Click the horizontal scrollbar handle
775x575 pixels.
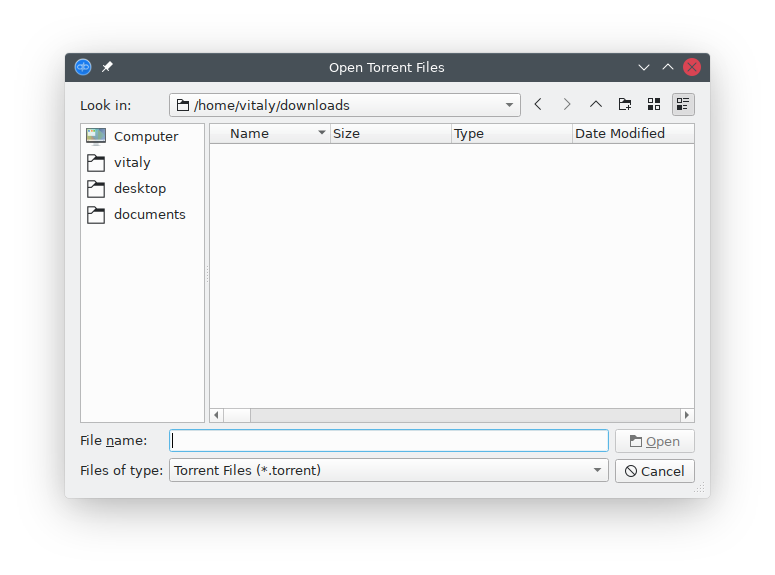[237, 415]
